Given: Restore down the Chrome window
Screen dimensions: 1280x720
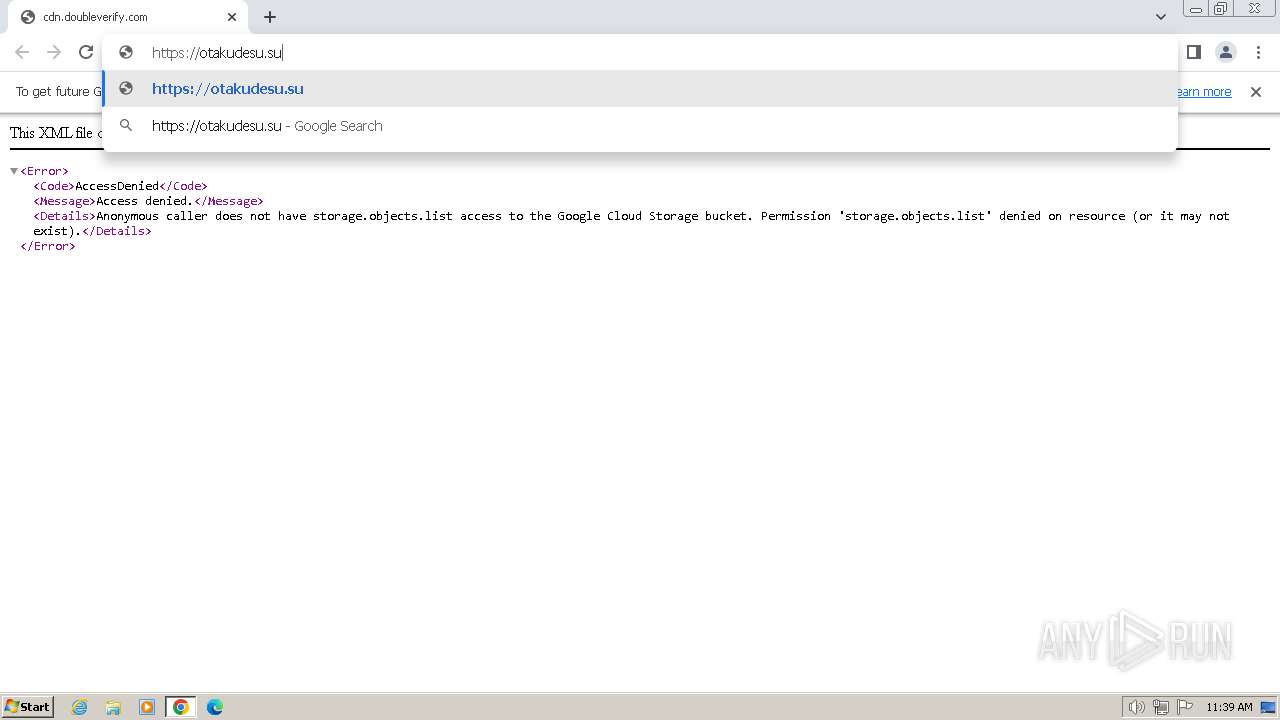Looking at the screenshot, I should (1221, 9).
